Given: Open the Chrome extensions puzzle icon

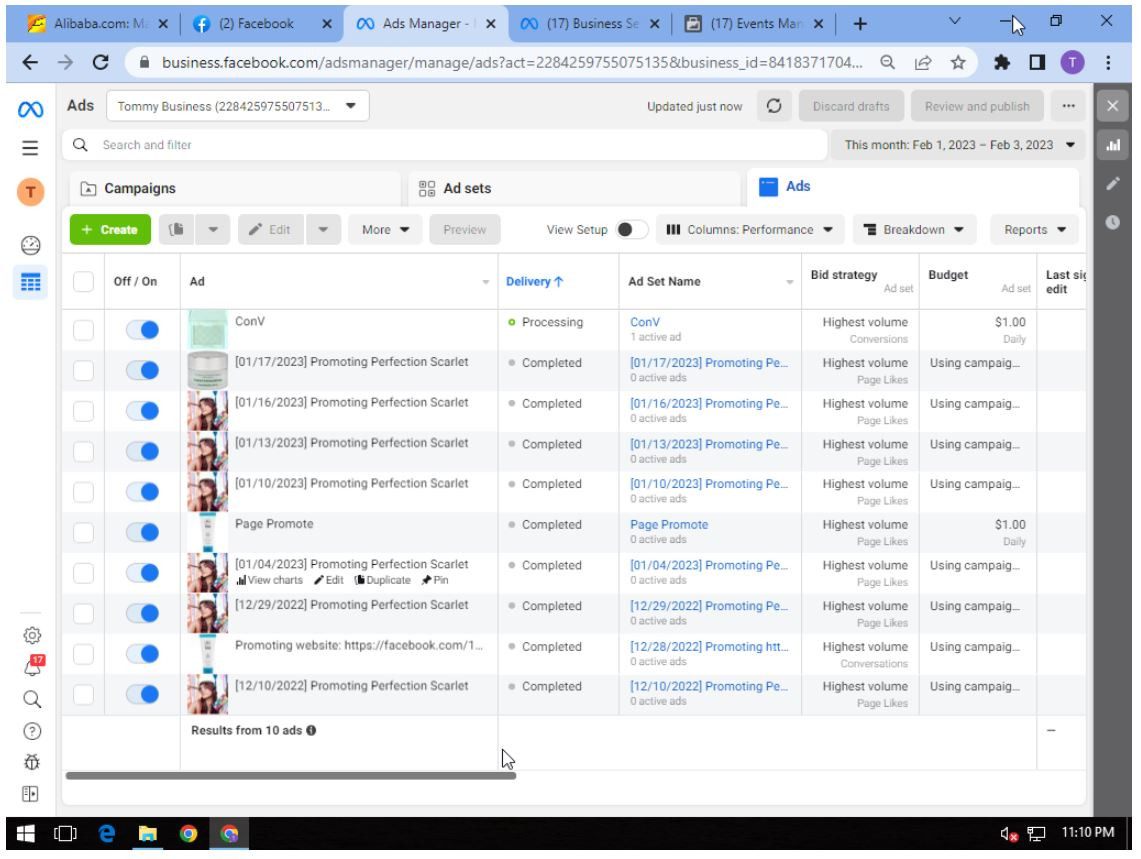Looking at the screenshot, I should coord(1002,63).
